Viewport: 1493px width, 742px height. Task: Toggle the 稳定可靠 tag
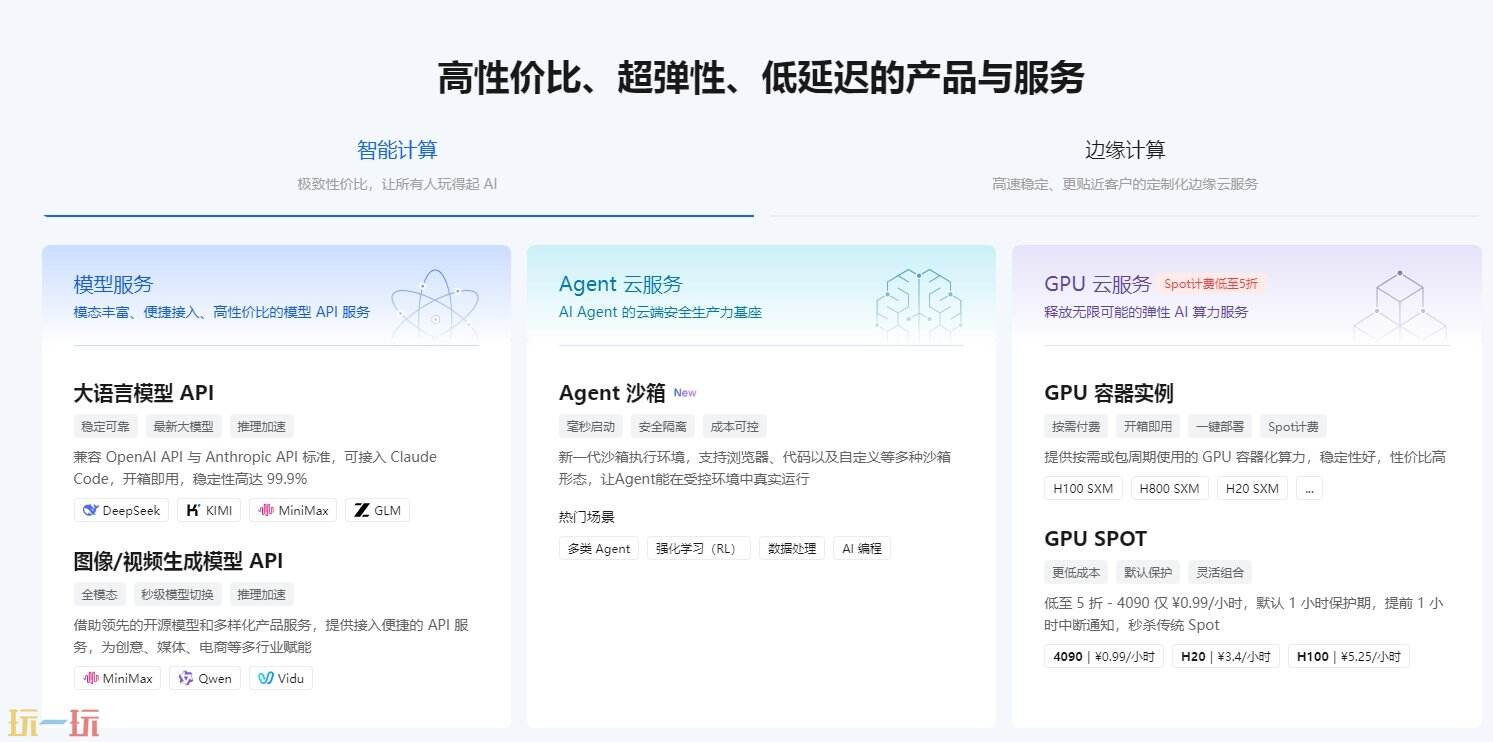click(105, 426)
